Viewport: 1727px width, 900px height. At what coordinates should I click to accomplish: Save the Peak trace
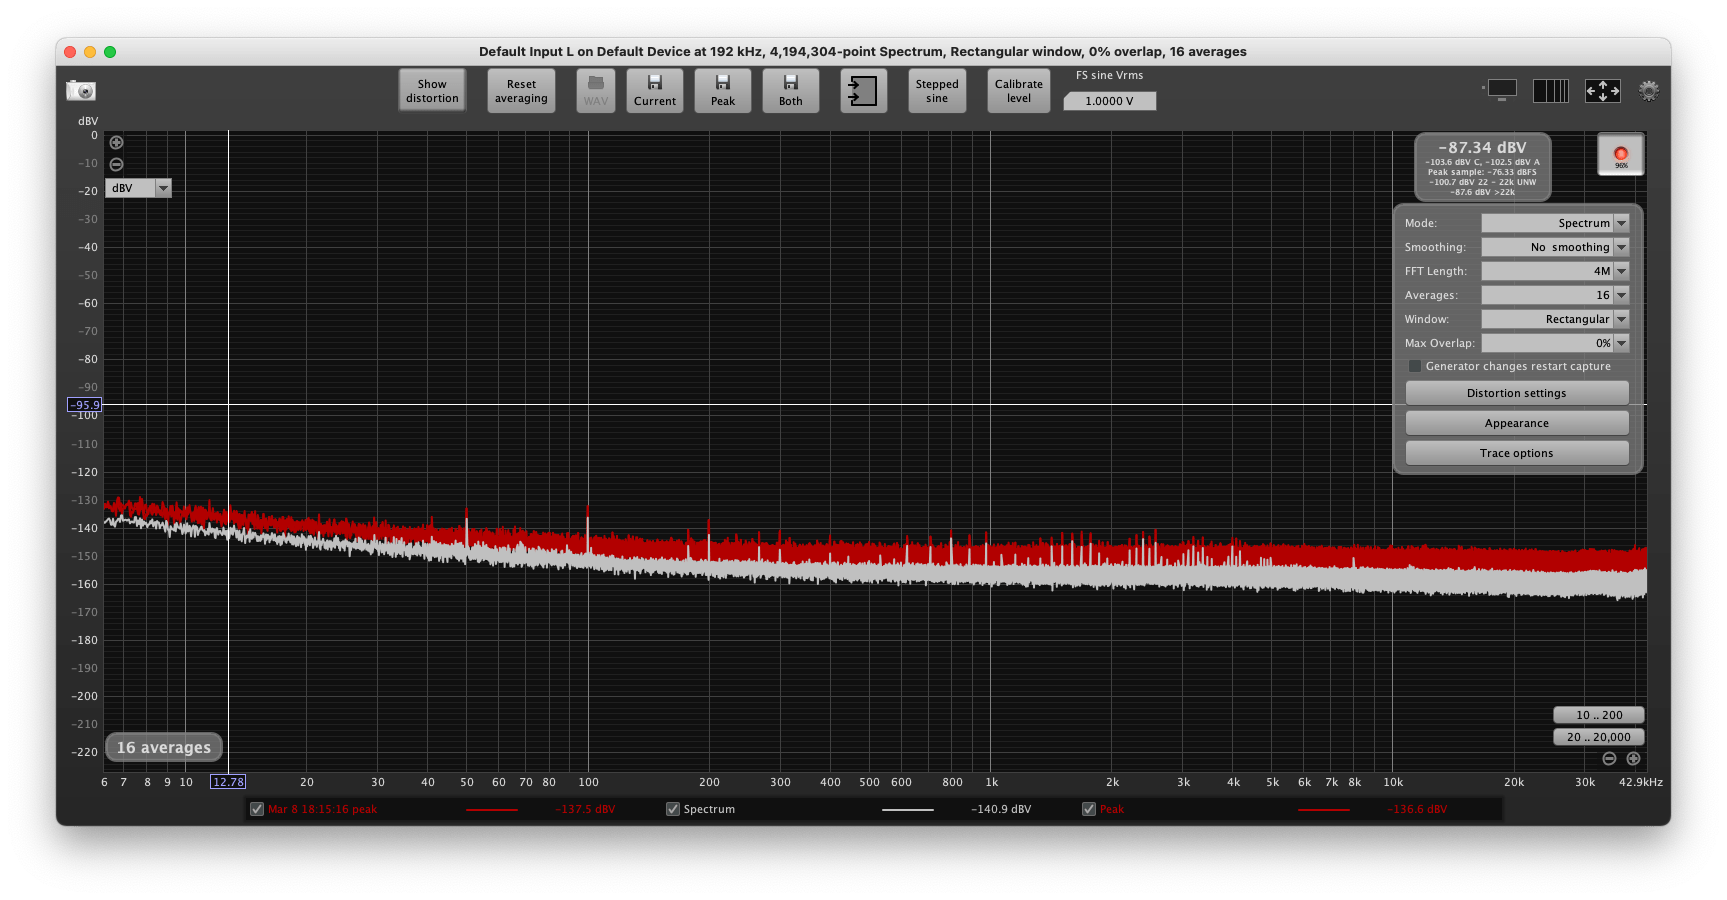pos(723,91)
